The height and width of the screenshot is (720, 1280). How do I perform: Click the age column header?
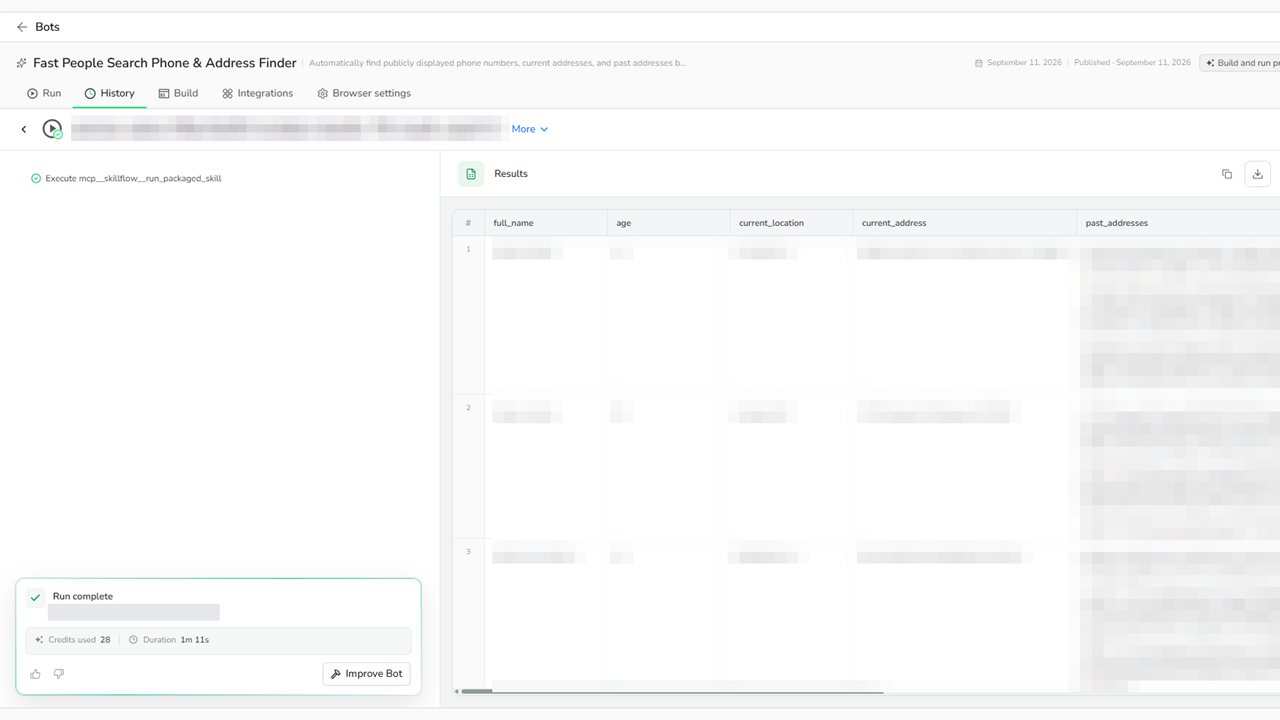click(669, 223)
